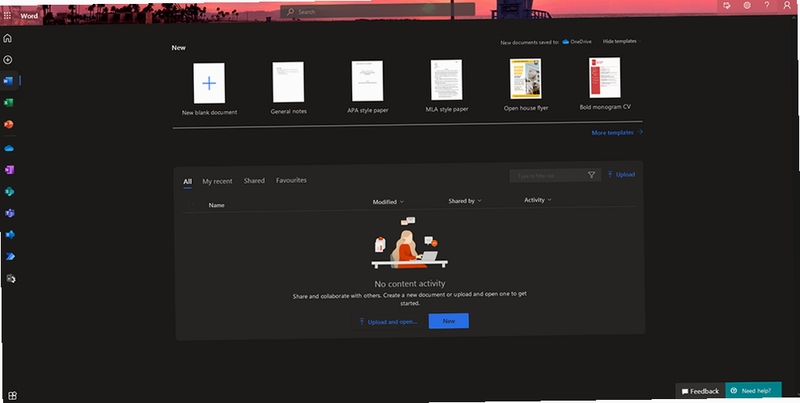Image resolution: width=800 pixels, height=403 pixels.
Task: Open the Bold monogram CV template
Action: click(x=605, y=84)
